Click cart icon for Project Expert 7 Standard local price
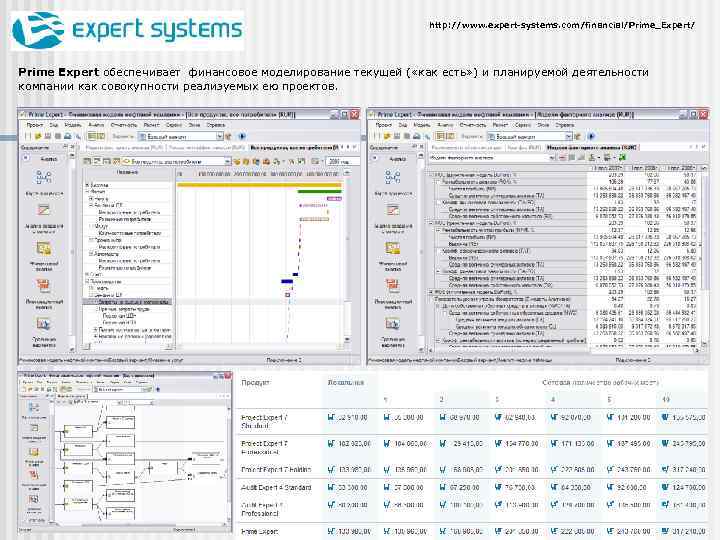 click(331, 417)
